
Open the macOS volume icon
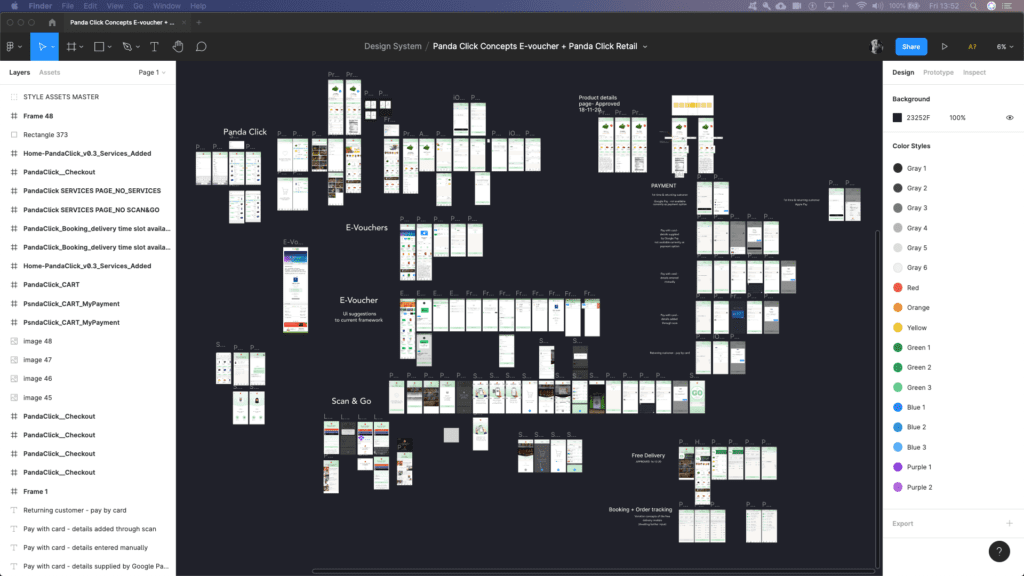pyautogui.click(x=877, y=6)
